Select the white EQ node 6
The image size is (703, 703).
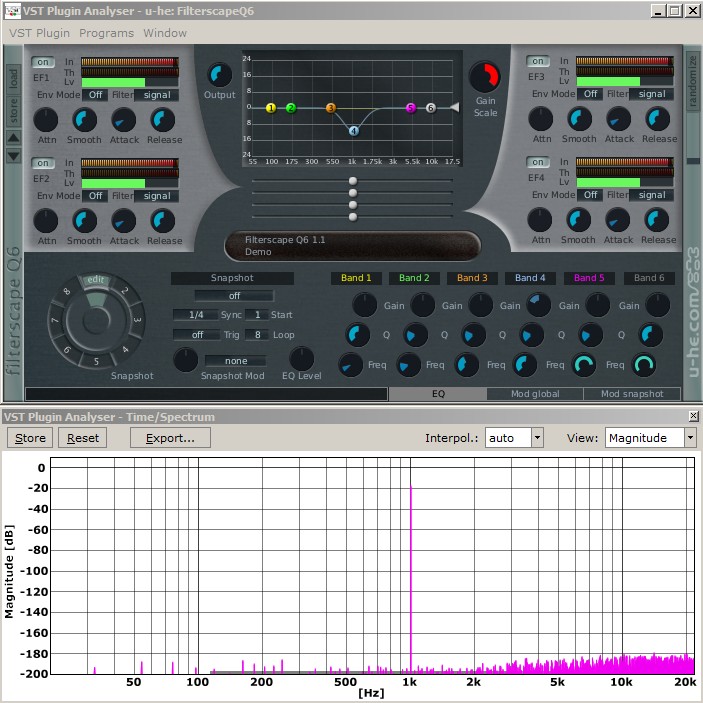pos(430,108)
